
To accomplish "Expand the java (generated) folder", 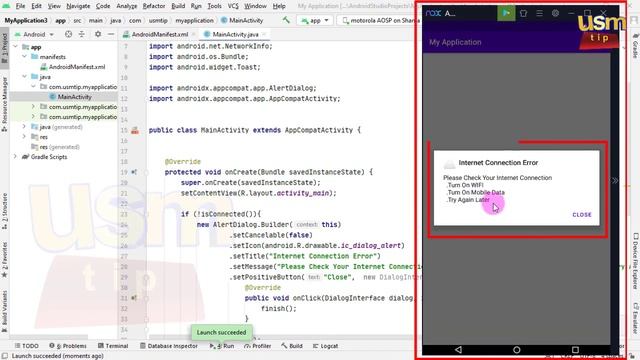I will [x=24, y=127].
